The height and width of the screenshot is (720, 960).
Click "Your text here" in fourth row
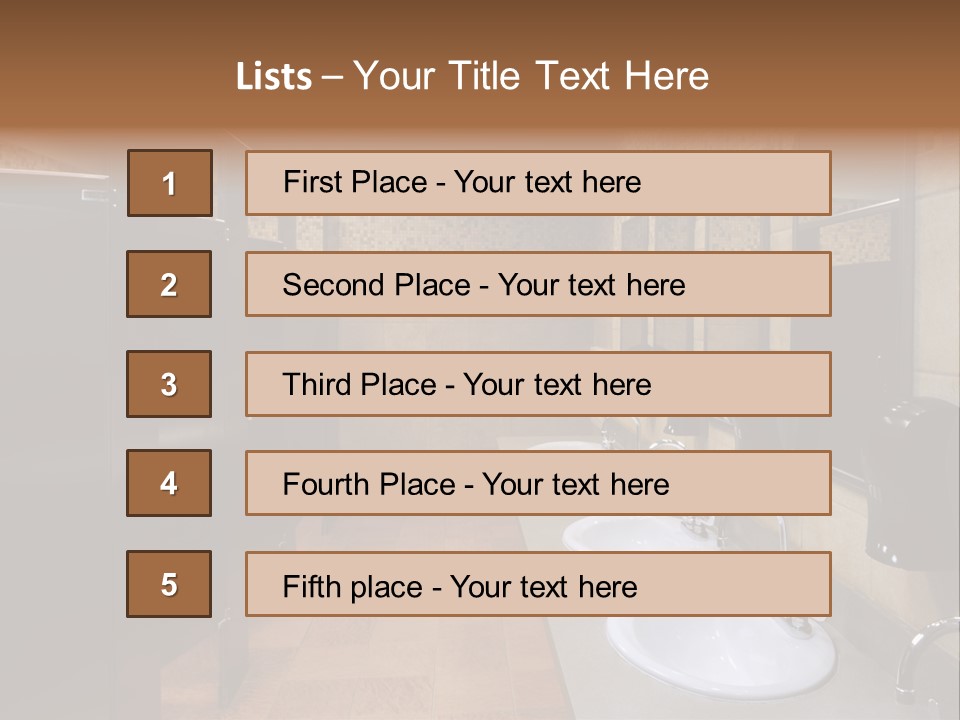click(x=576, y=484)
